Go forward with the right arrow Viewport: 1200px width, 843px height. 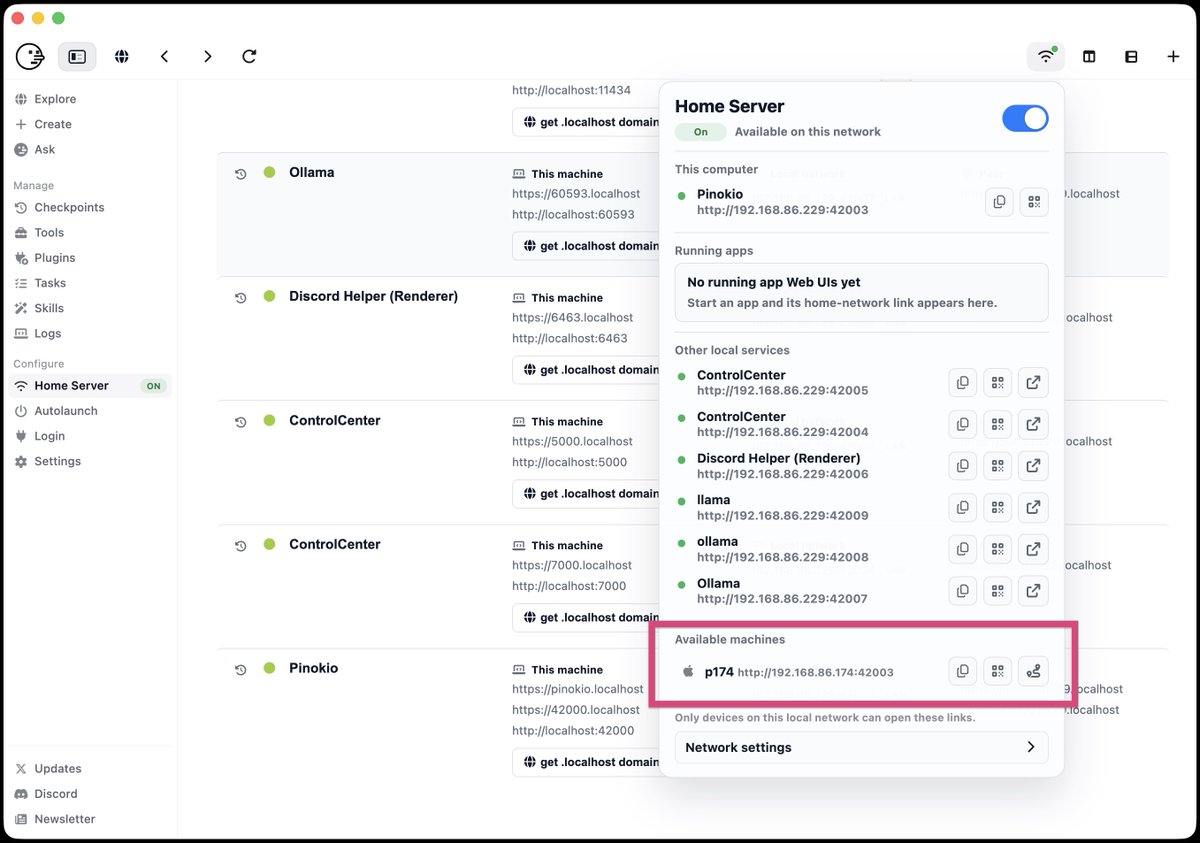click(207, 56)
